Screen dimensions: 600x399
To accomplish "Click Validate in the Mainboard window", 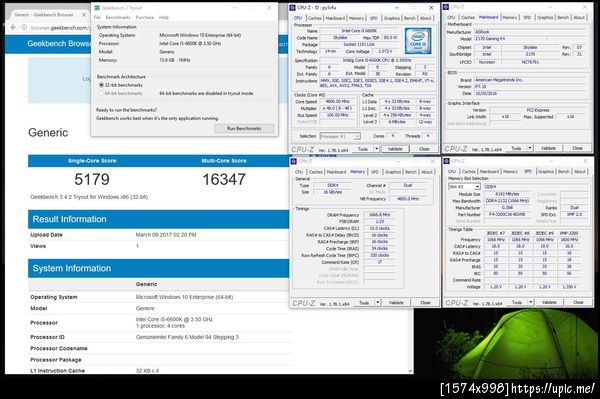I will [x=548, y=148].
